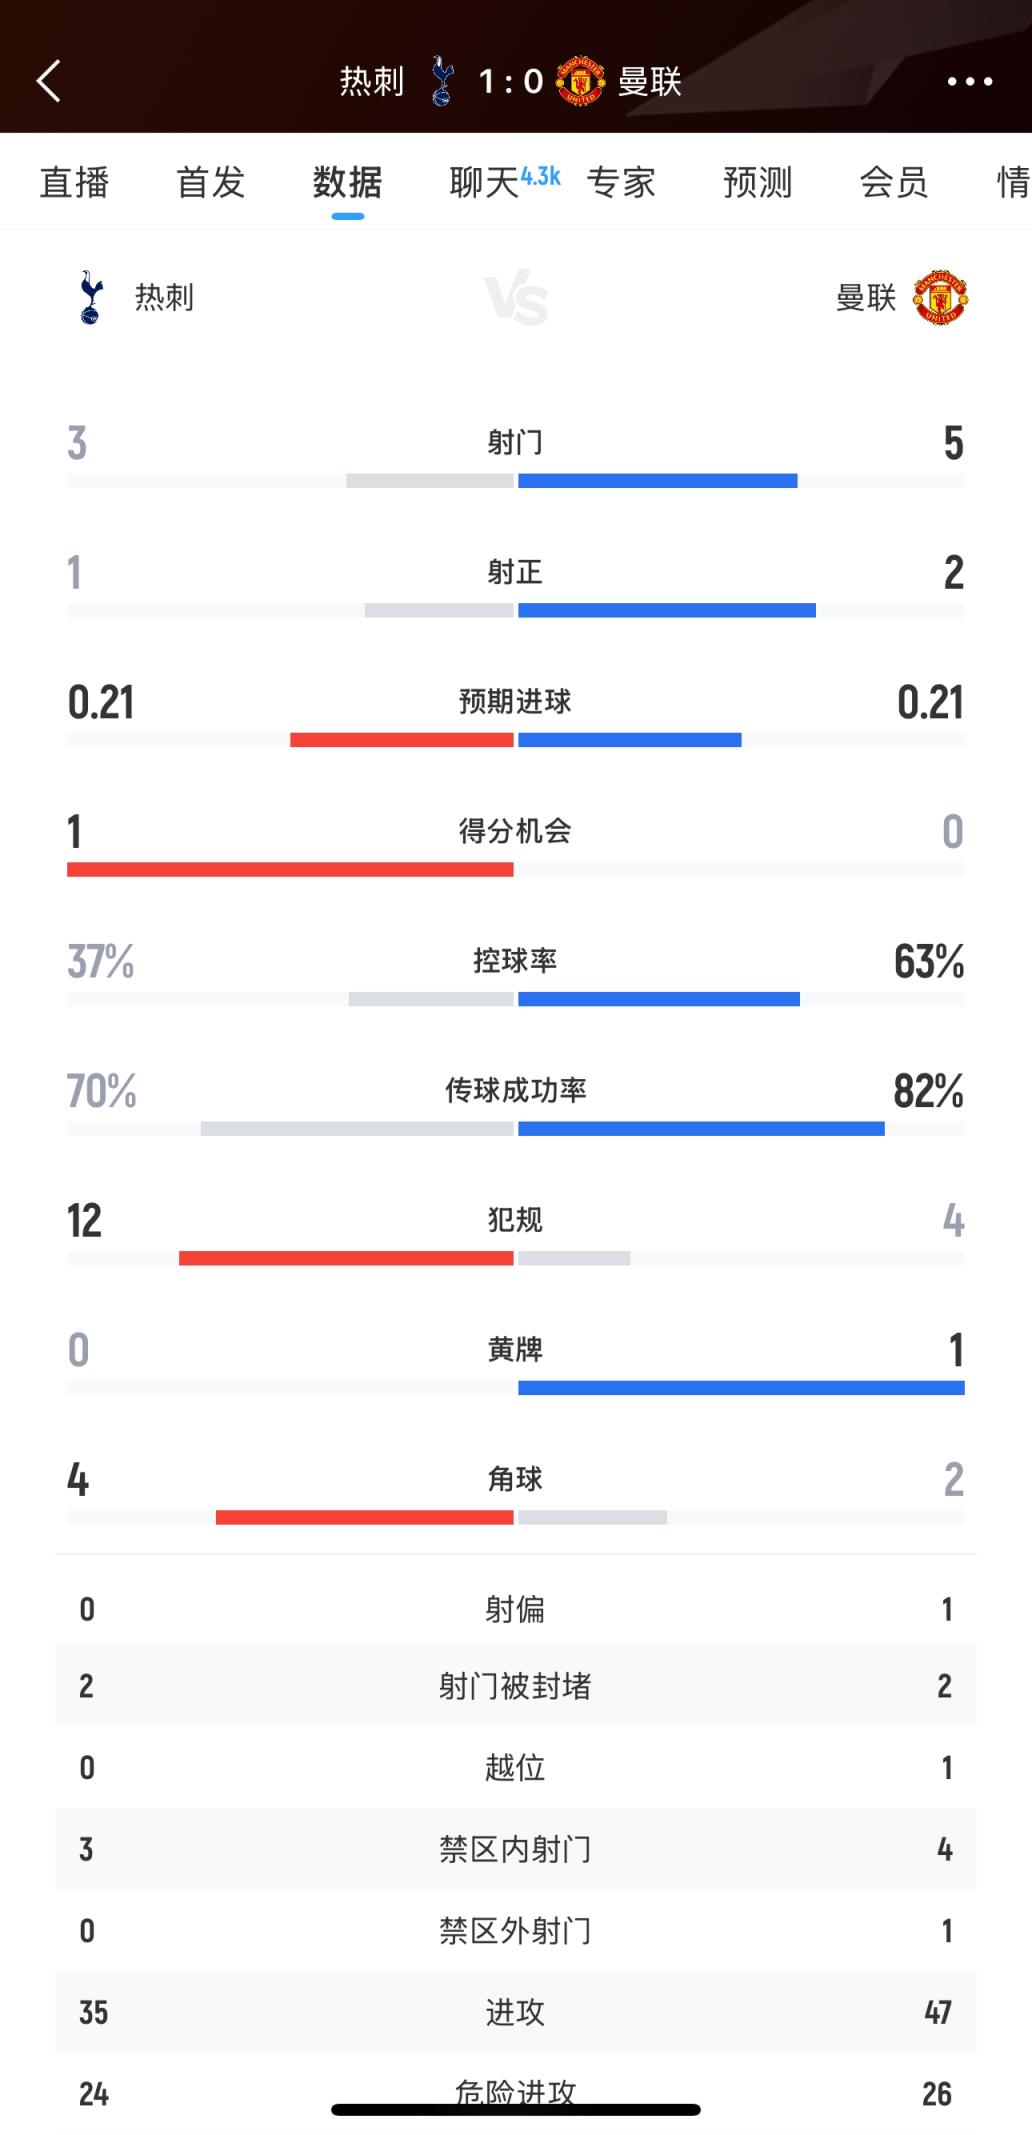Tap the 控球率 possession bar
The image size is (1032, 2135).
(x=516, y=999)
